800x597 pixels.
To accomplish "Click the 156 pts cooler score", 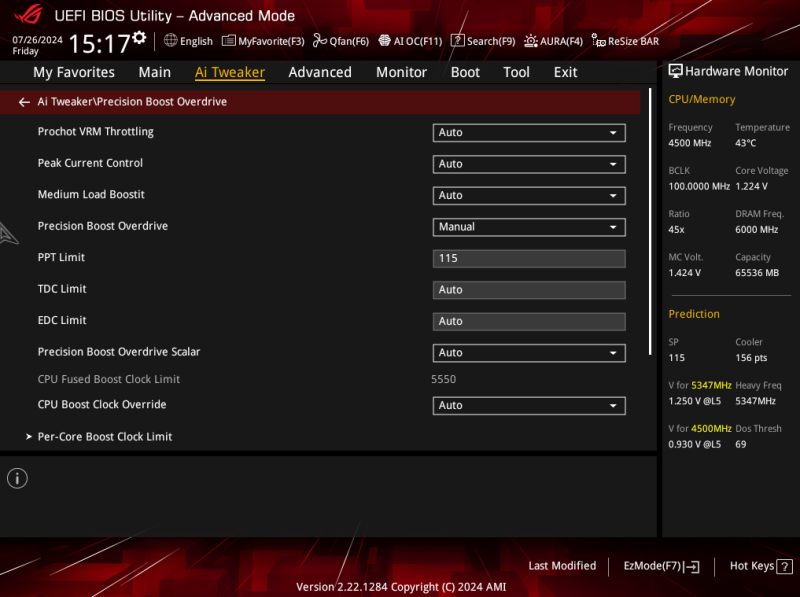I will click(751, 358).
